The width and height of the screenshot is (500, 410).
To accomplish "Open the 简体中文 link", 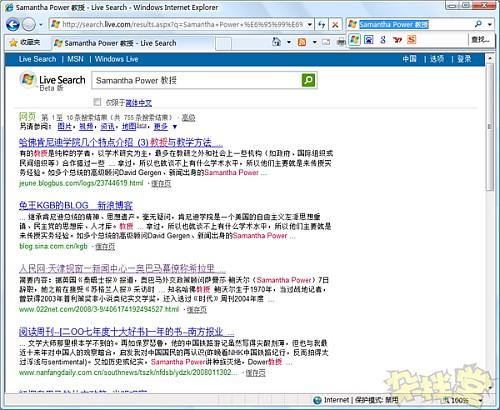I will (x=138, y=103).
